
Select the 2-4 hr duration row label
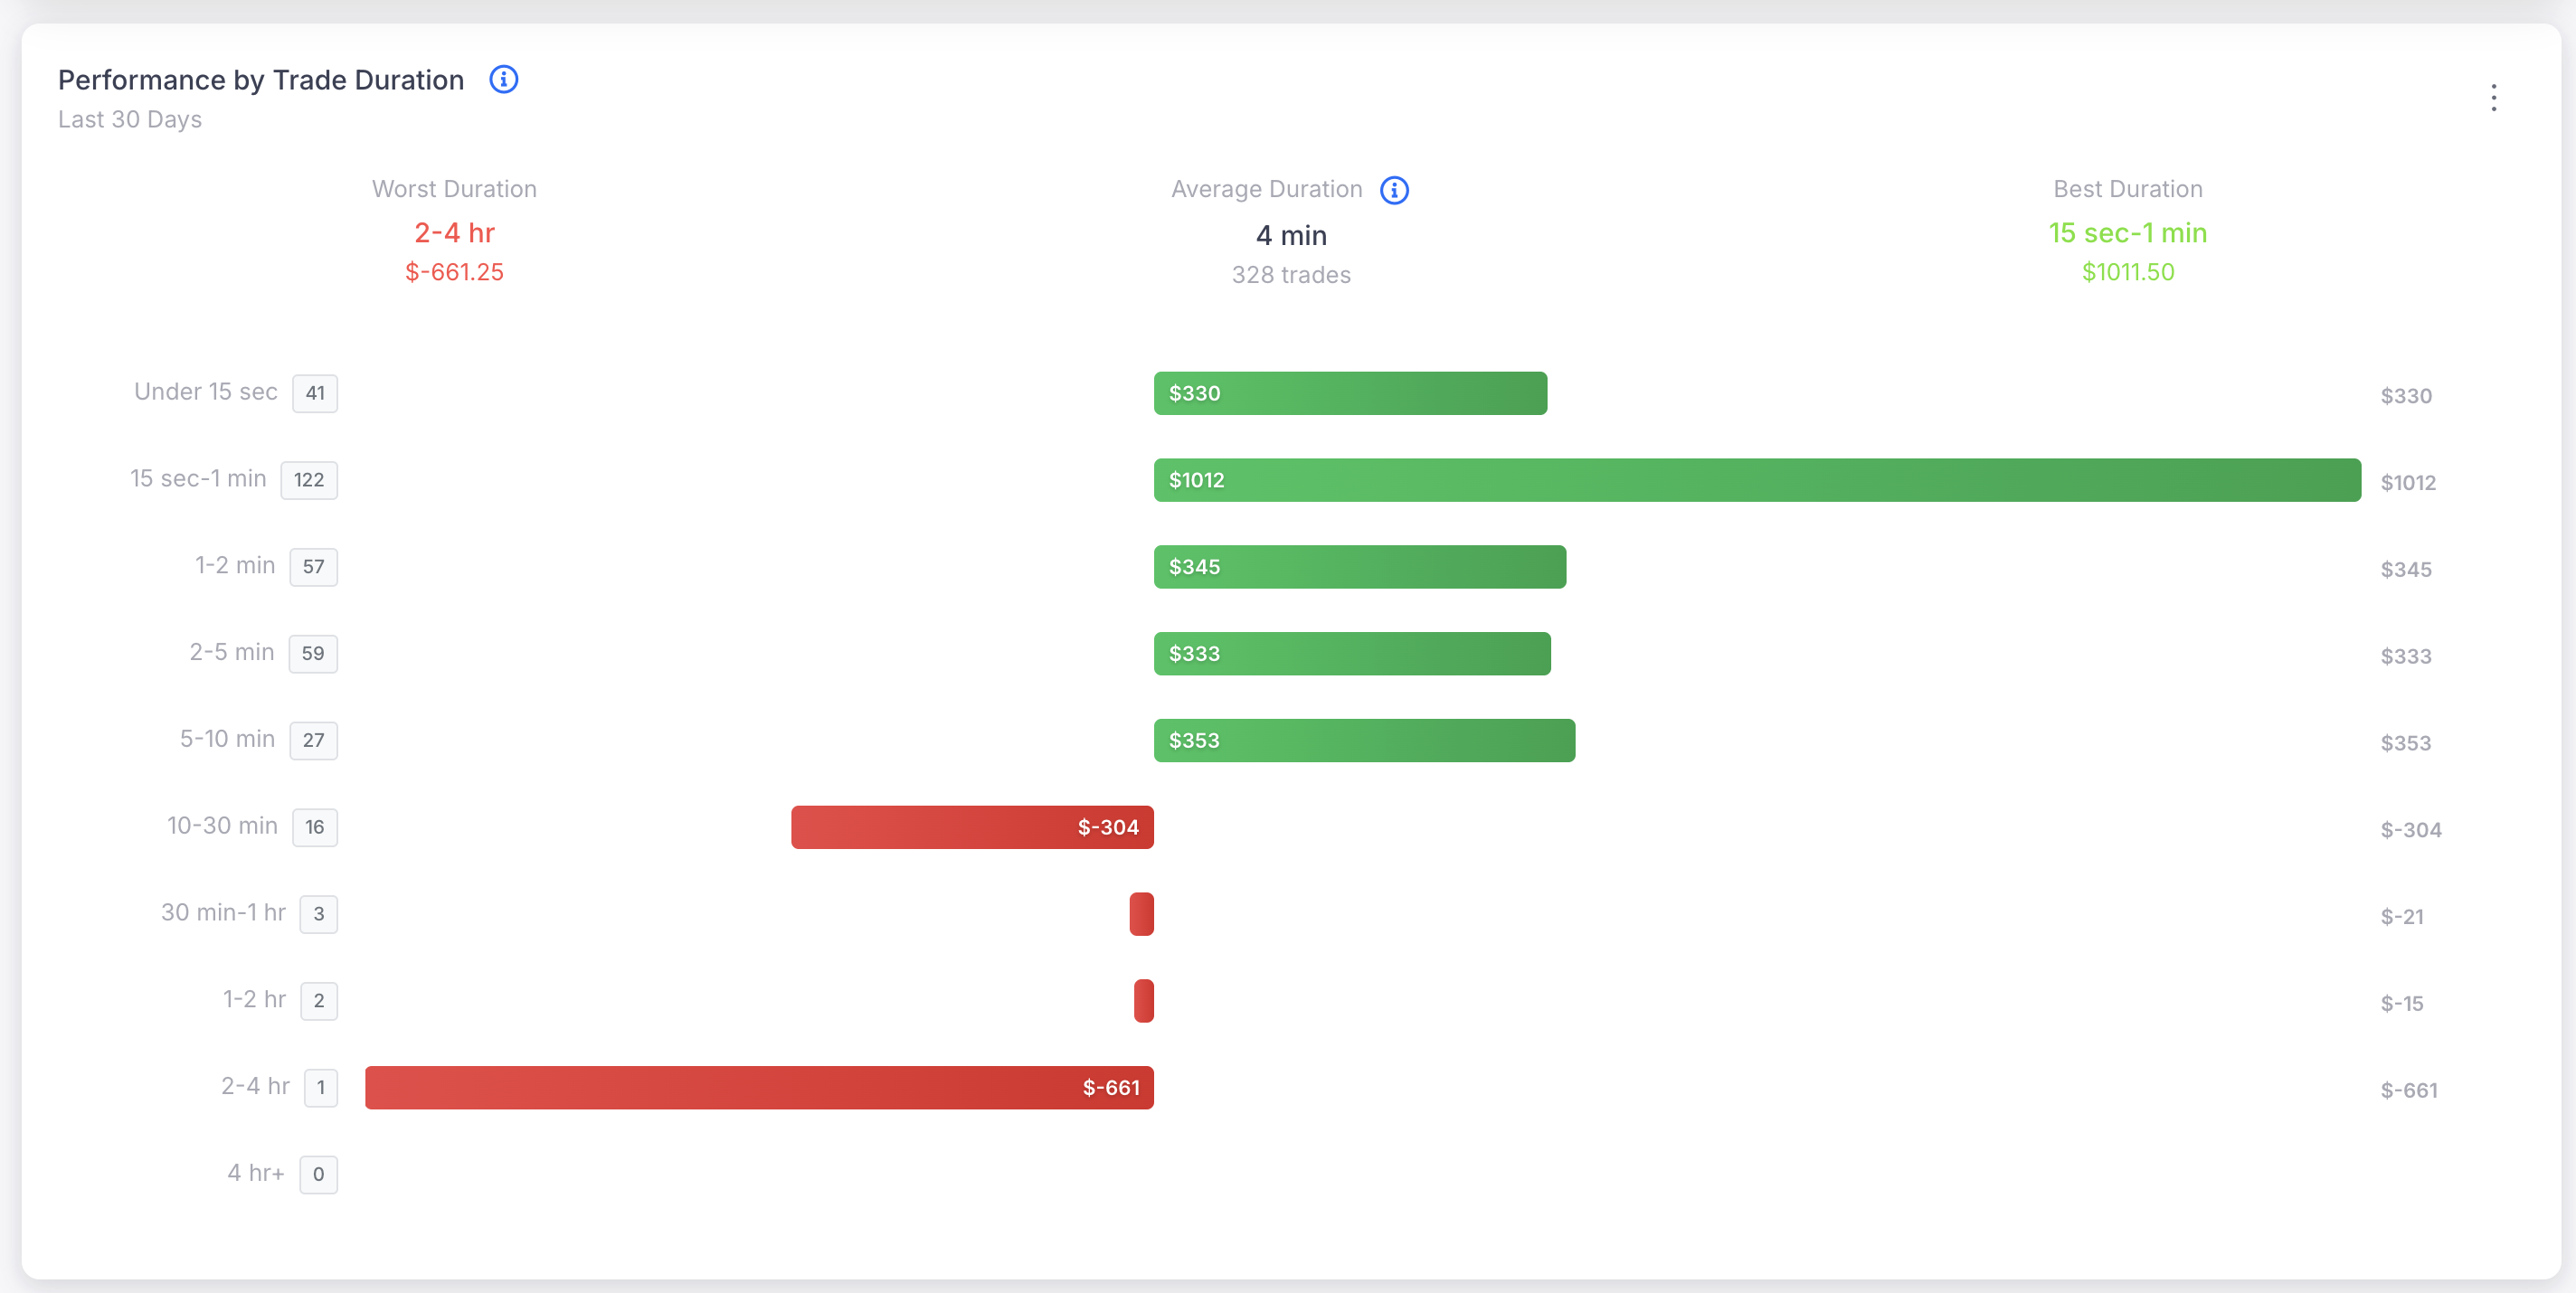255,1087
